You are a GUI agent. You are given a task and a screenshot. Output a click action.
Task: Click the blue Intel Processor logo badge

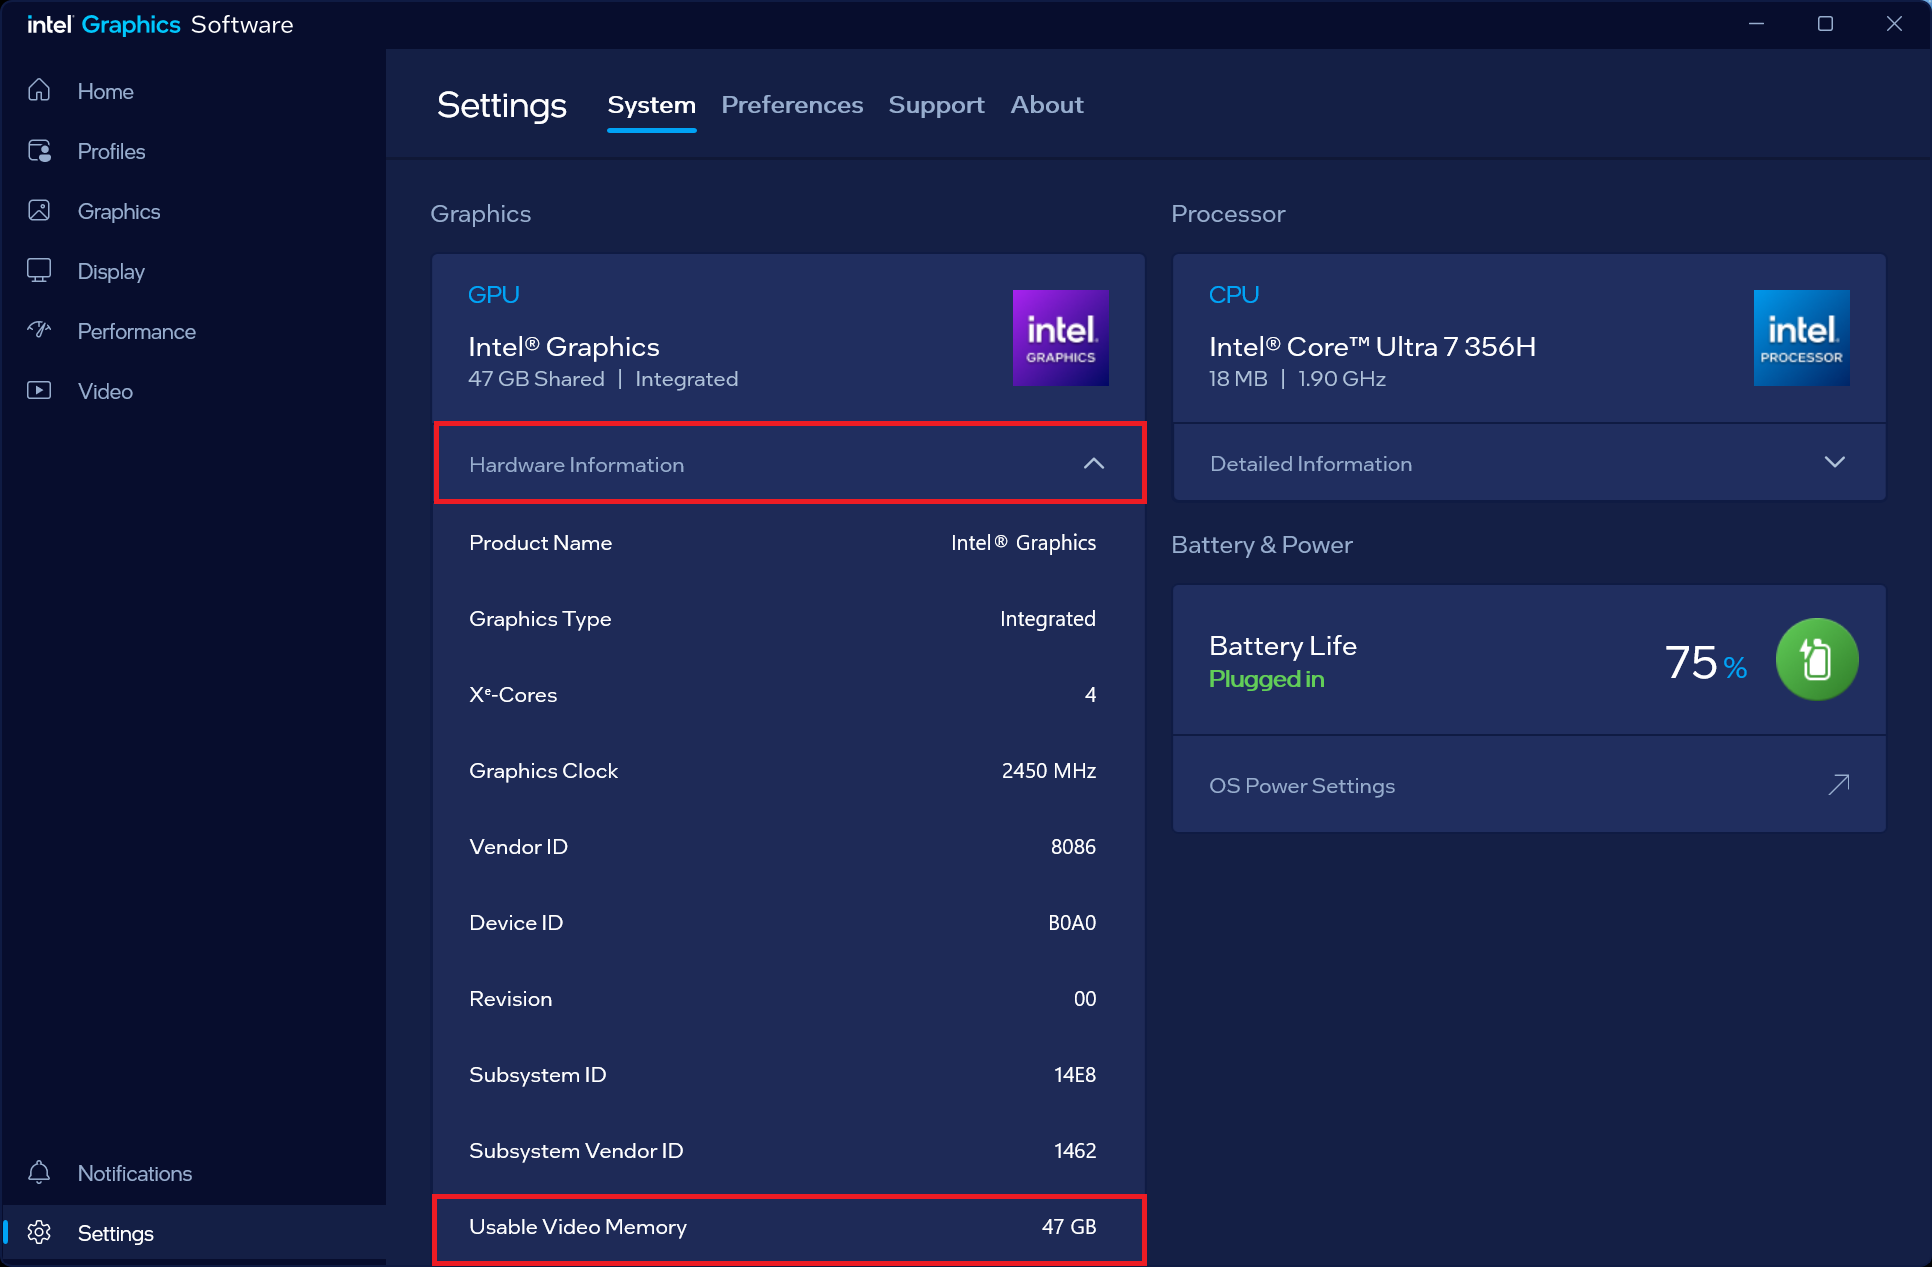pyautogui.click(x=1802, y=338)
